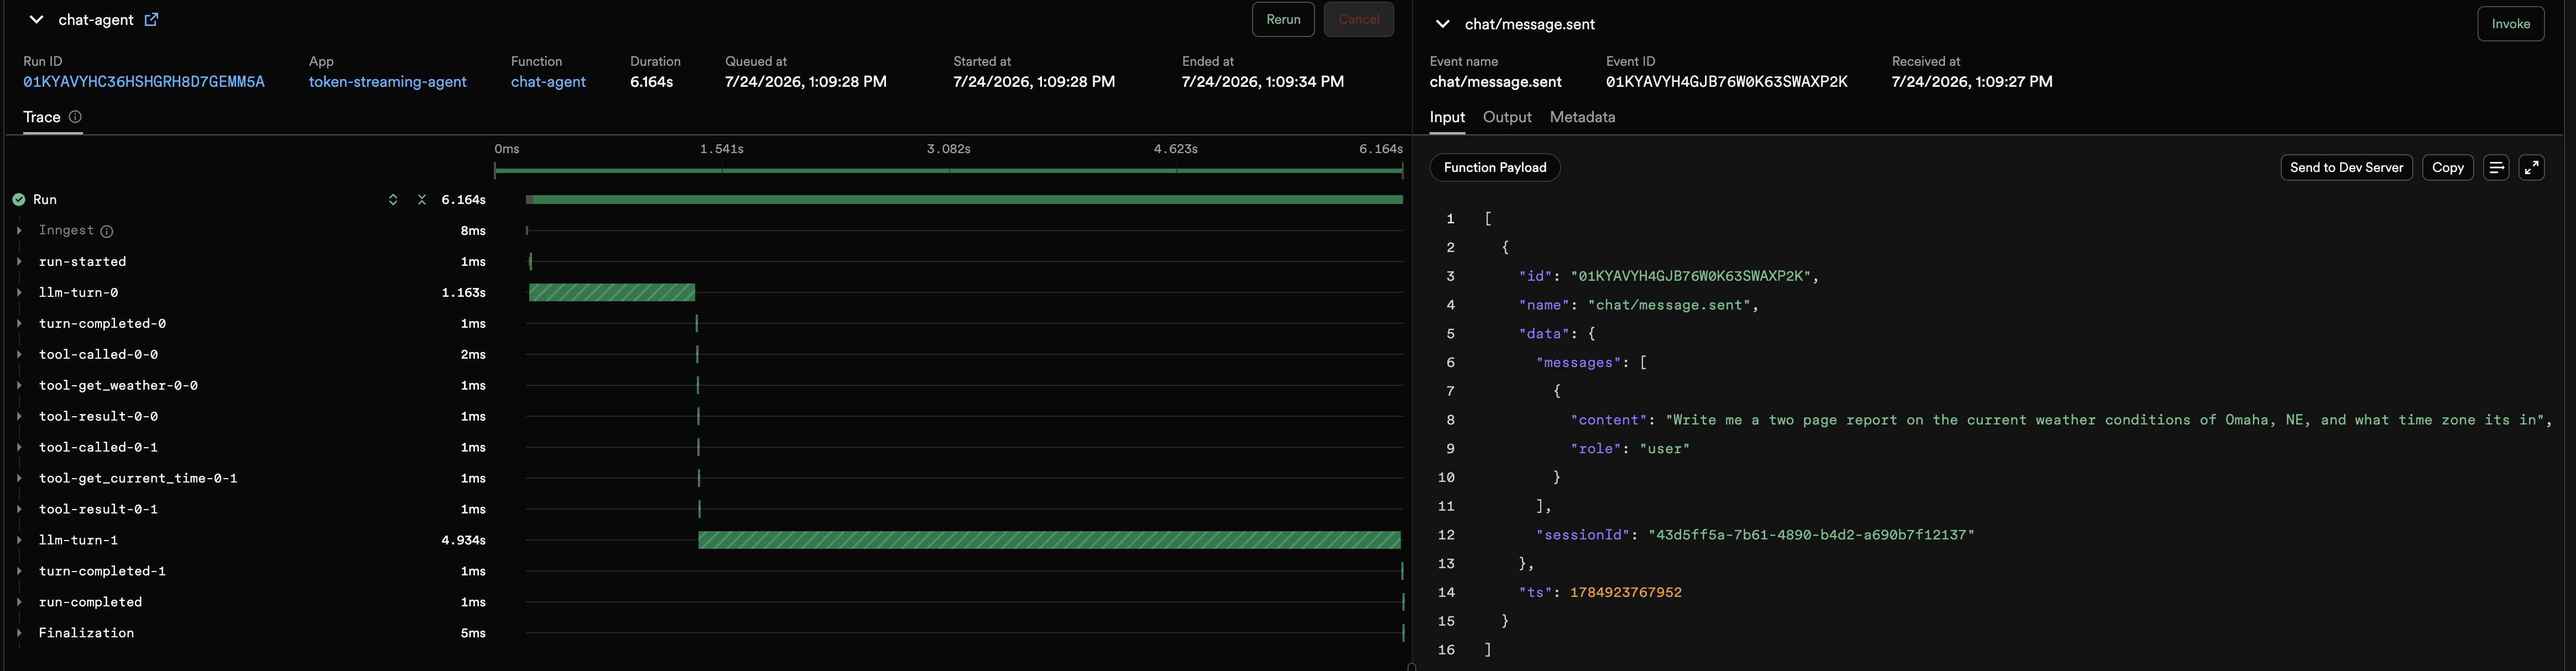Viewport: 2576px width, 671px height.
Task: Click the Inngest info icon
Action: pyautogui.click(x=107, y=231)
